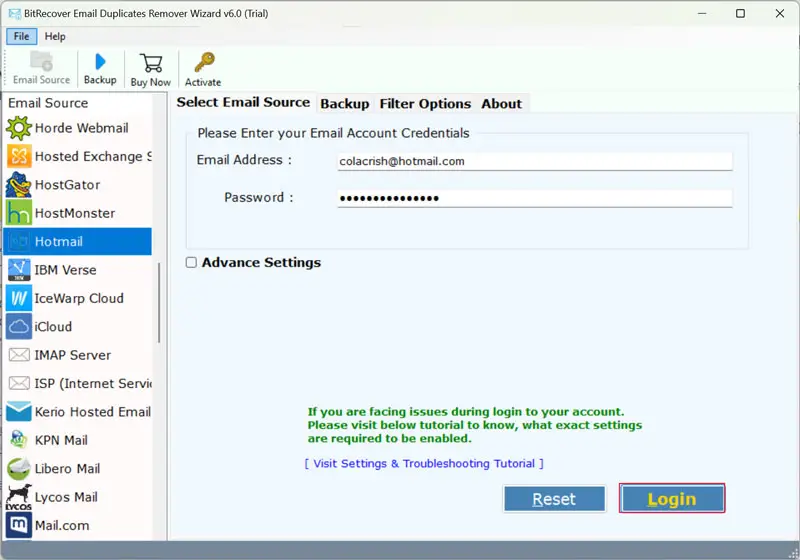Open the Help menu

(55, 36)
